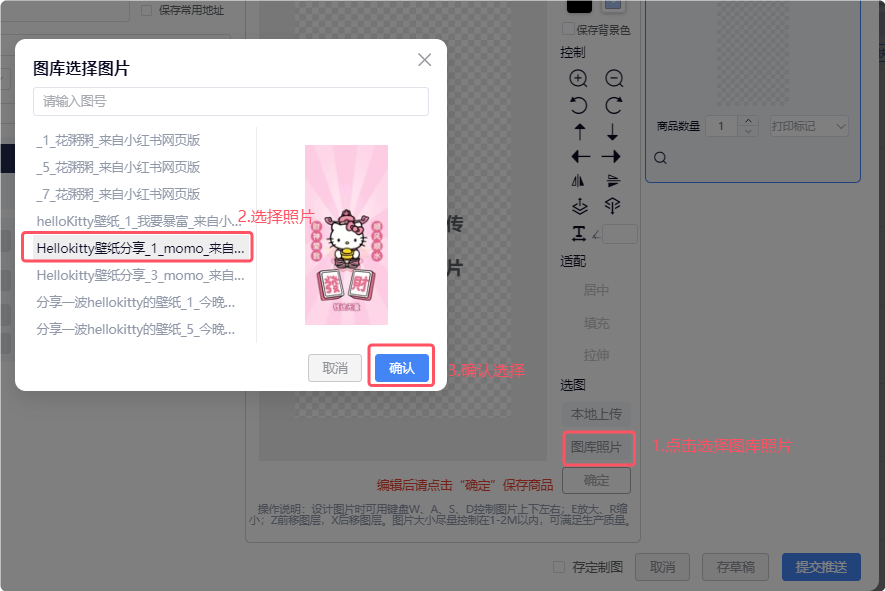Click the 存草稿 button
Screen dimensions: 885x591
(x=735, y=567)
